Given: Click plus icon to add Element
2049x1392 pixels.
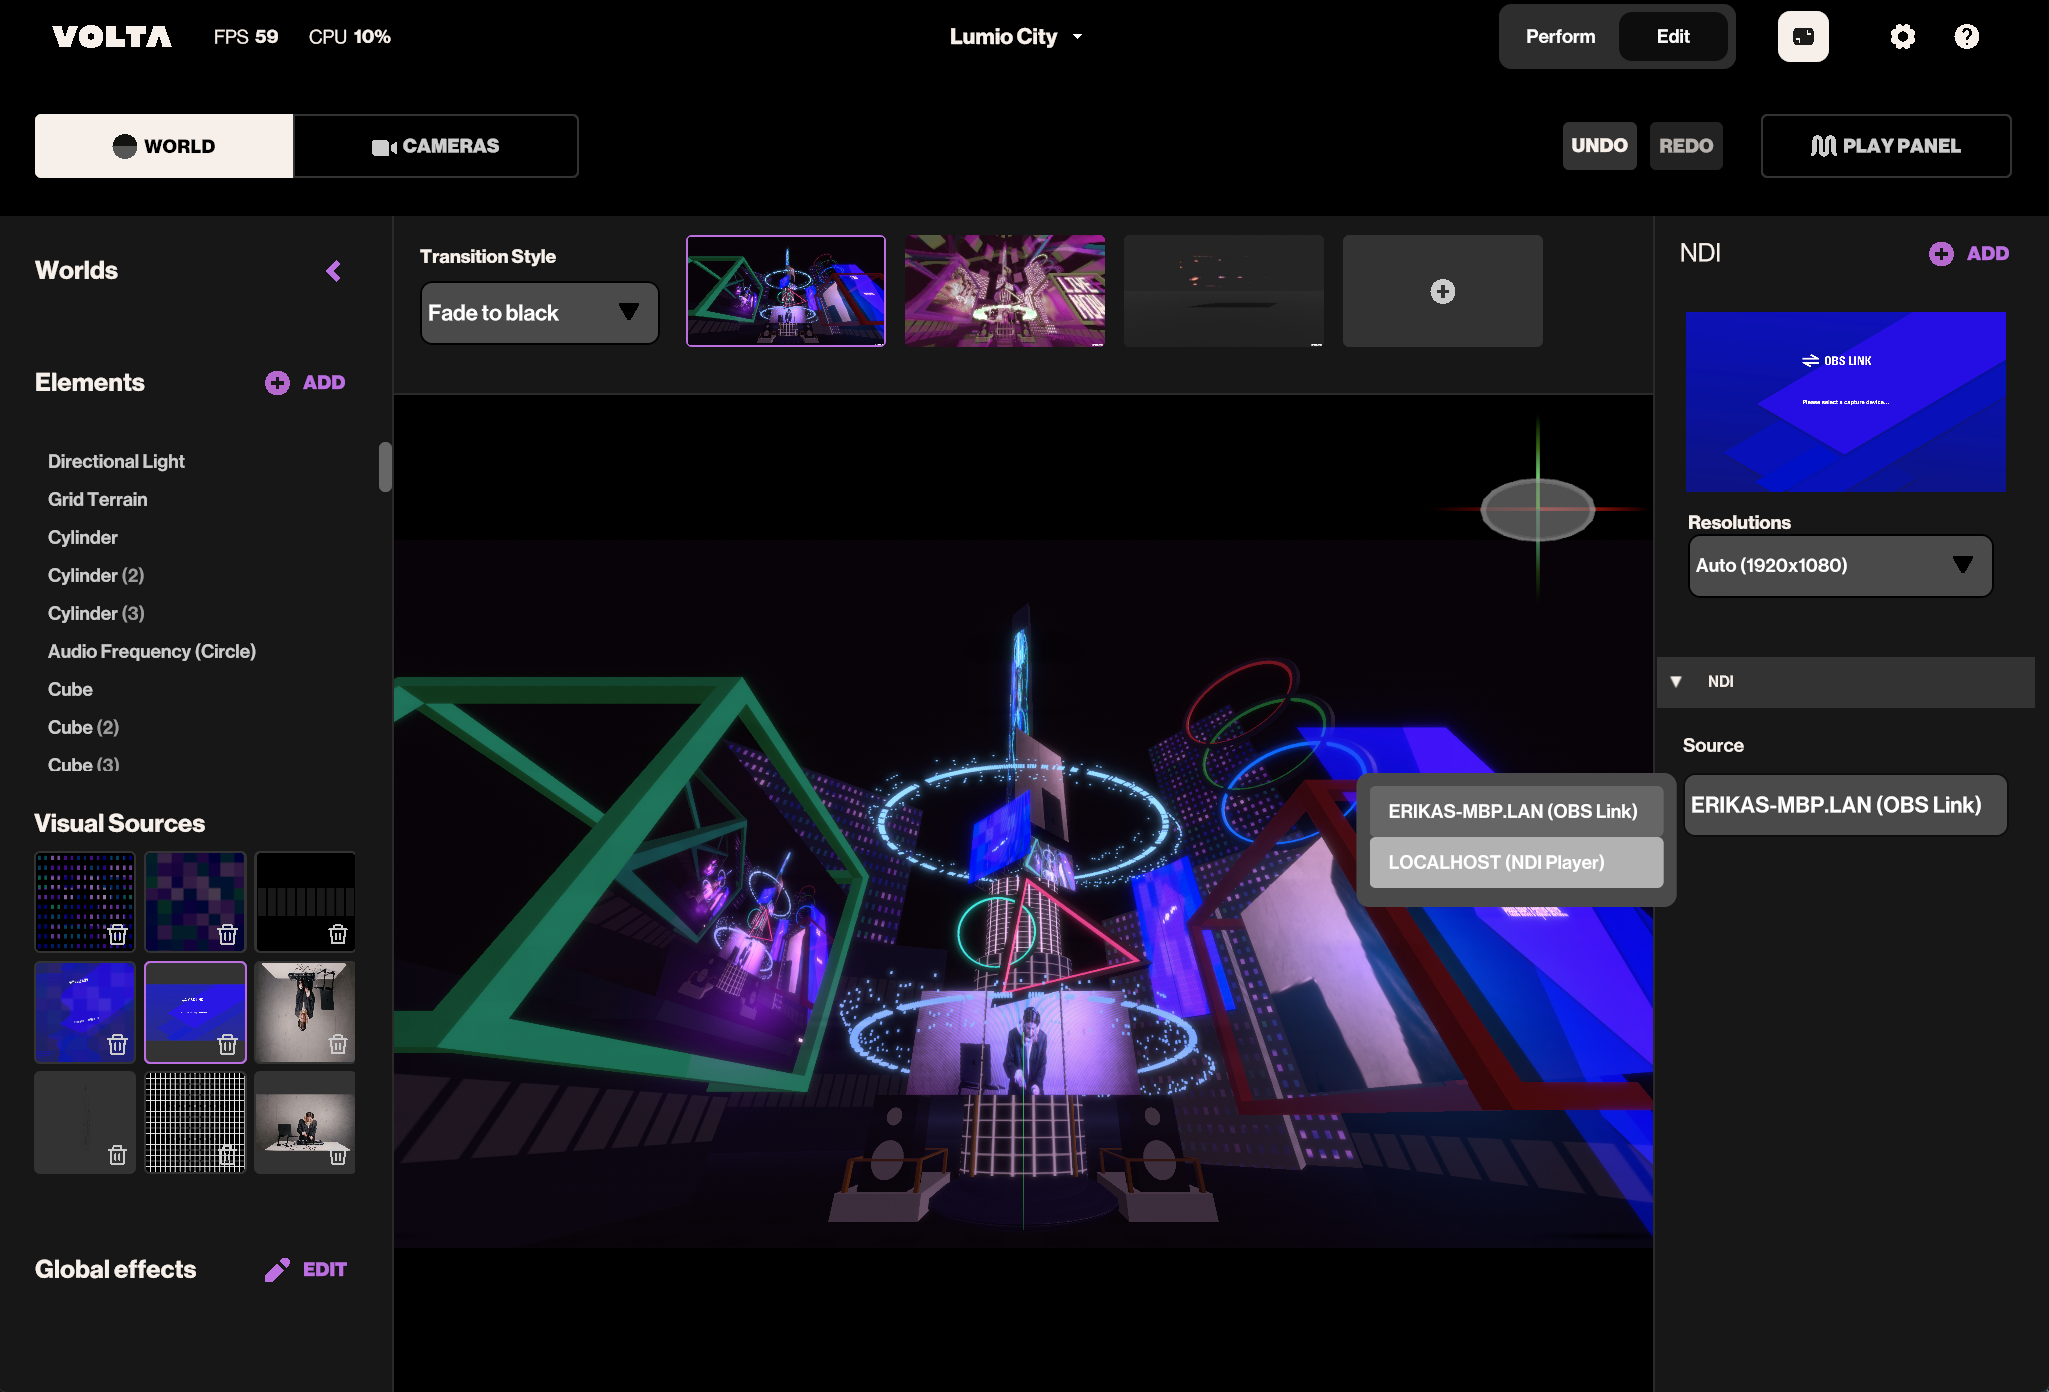Looking at the screenshot, I should (277, 383).
